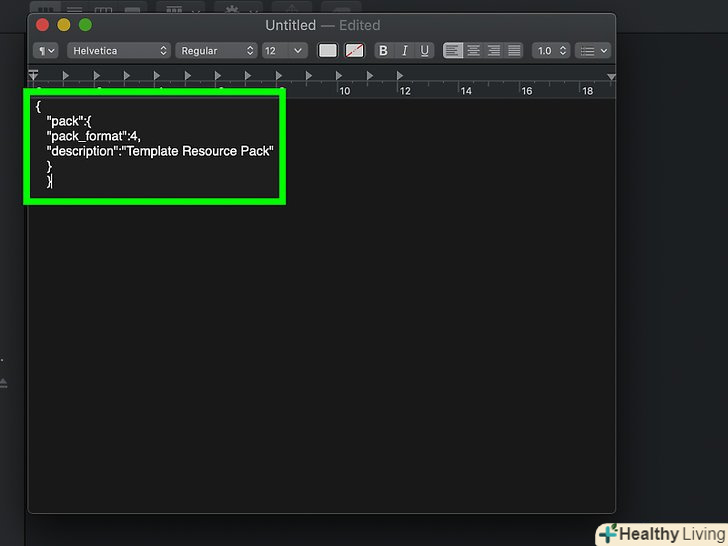Toggle italic formatting
The height and width of the screenshot is (546, 728).
[404, 51]
